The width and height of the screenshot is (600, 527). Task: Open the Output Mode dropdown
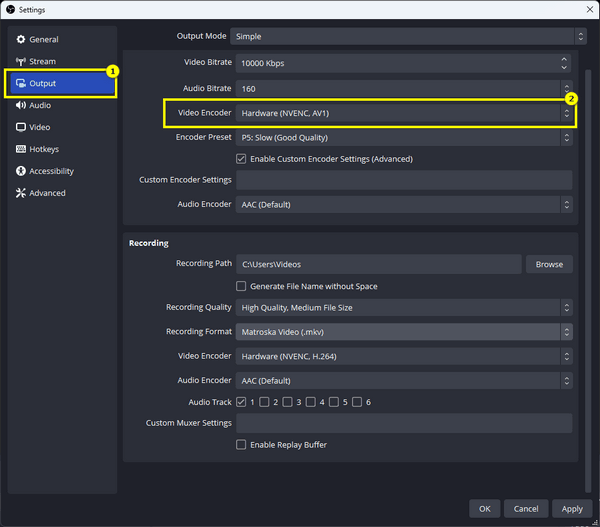(x=408, y=36)
